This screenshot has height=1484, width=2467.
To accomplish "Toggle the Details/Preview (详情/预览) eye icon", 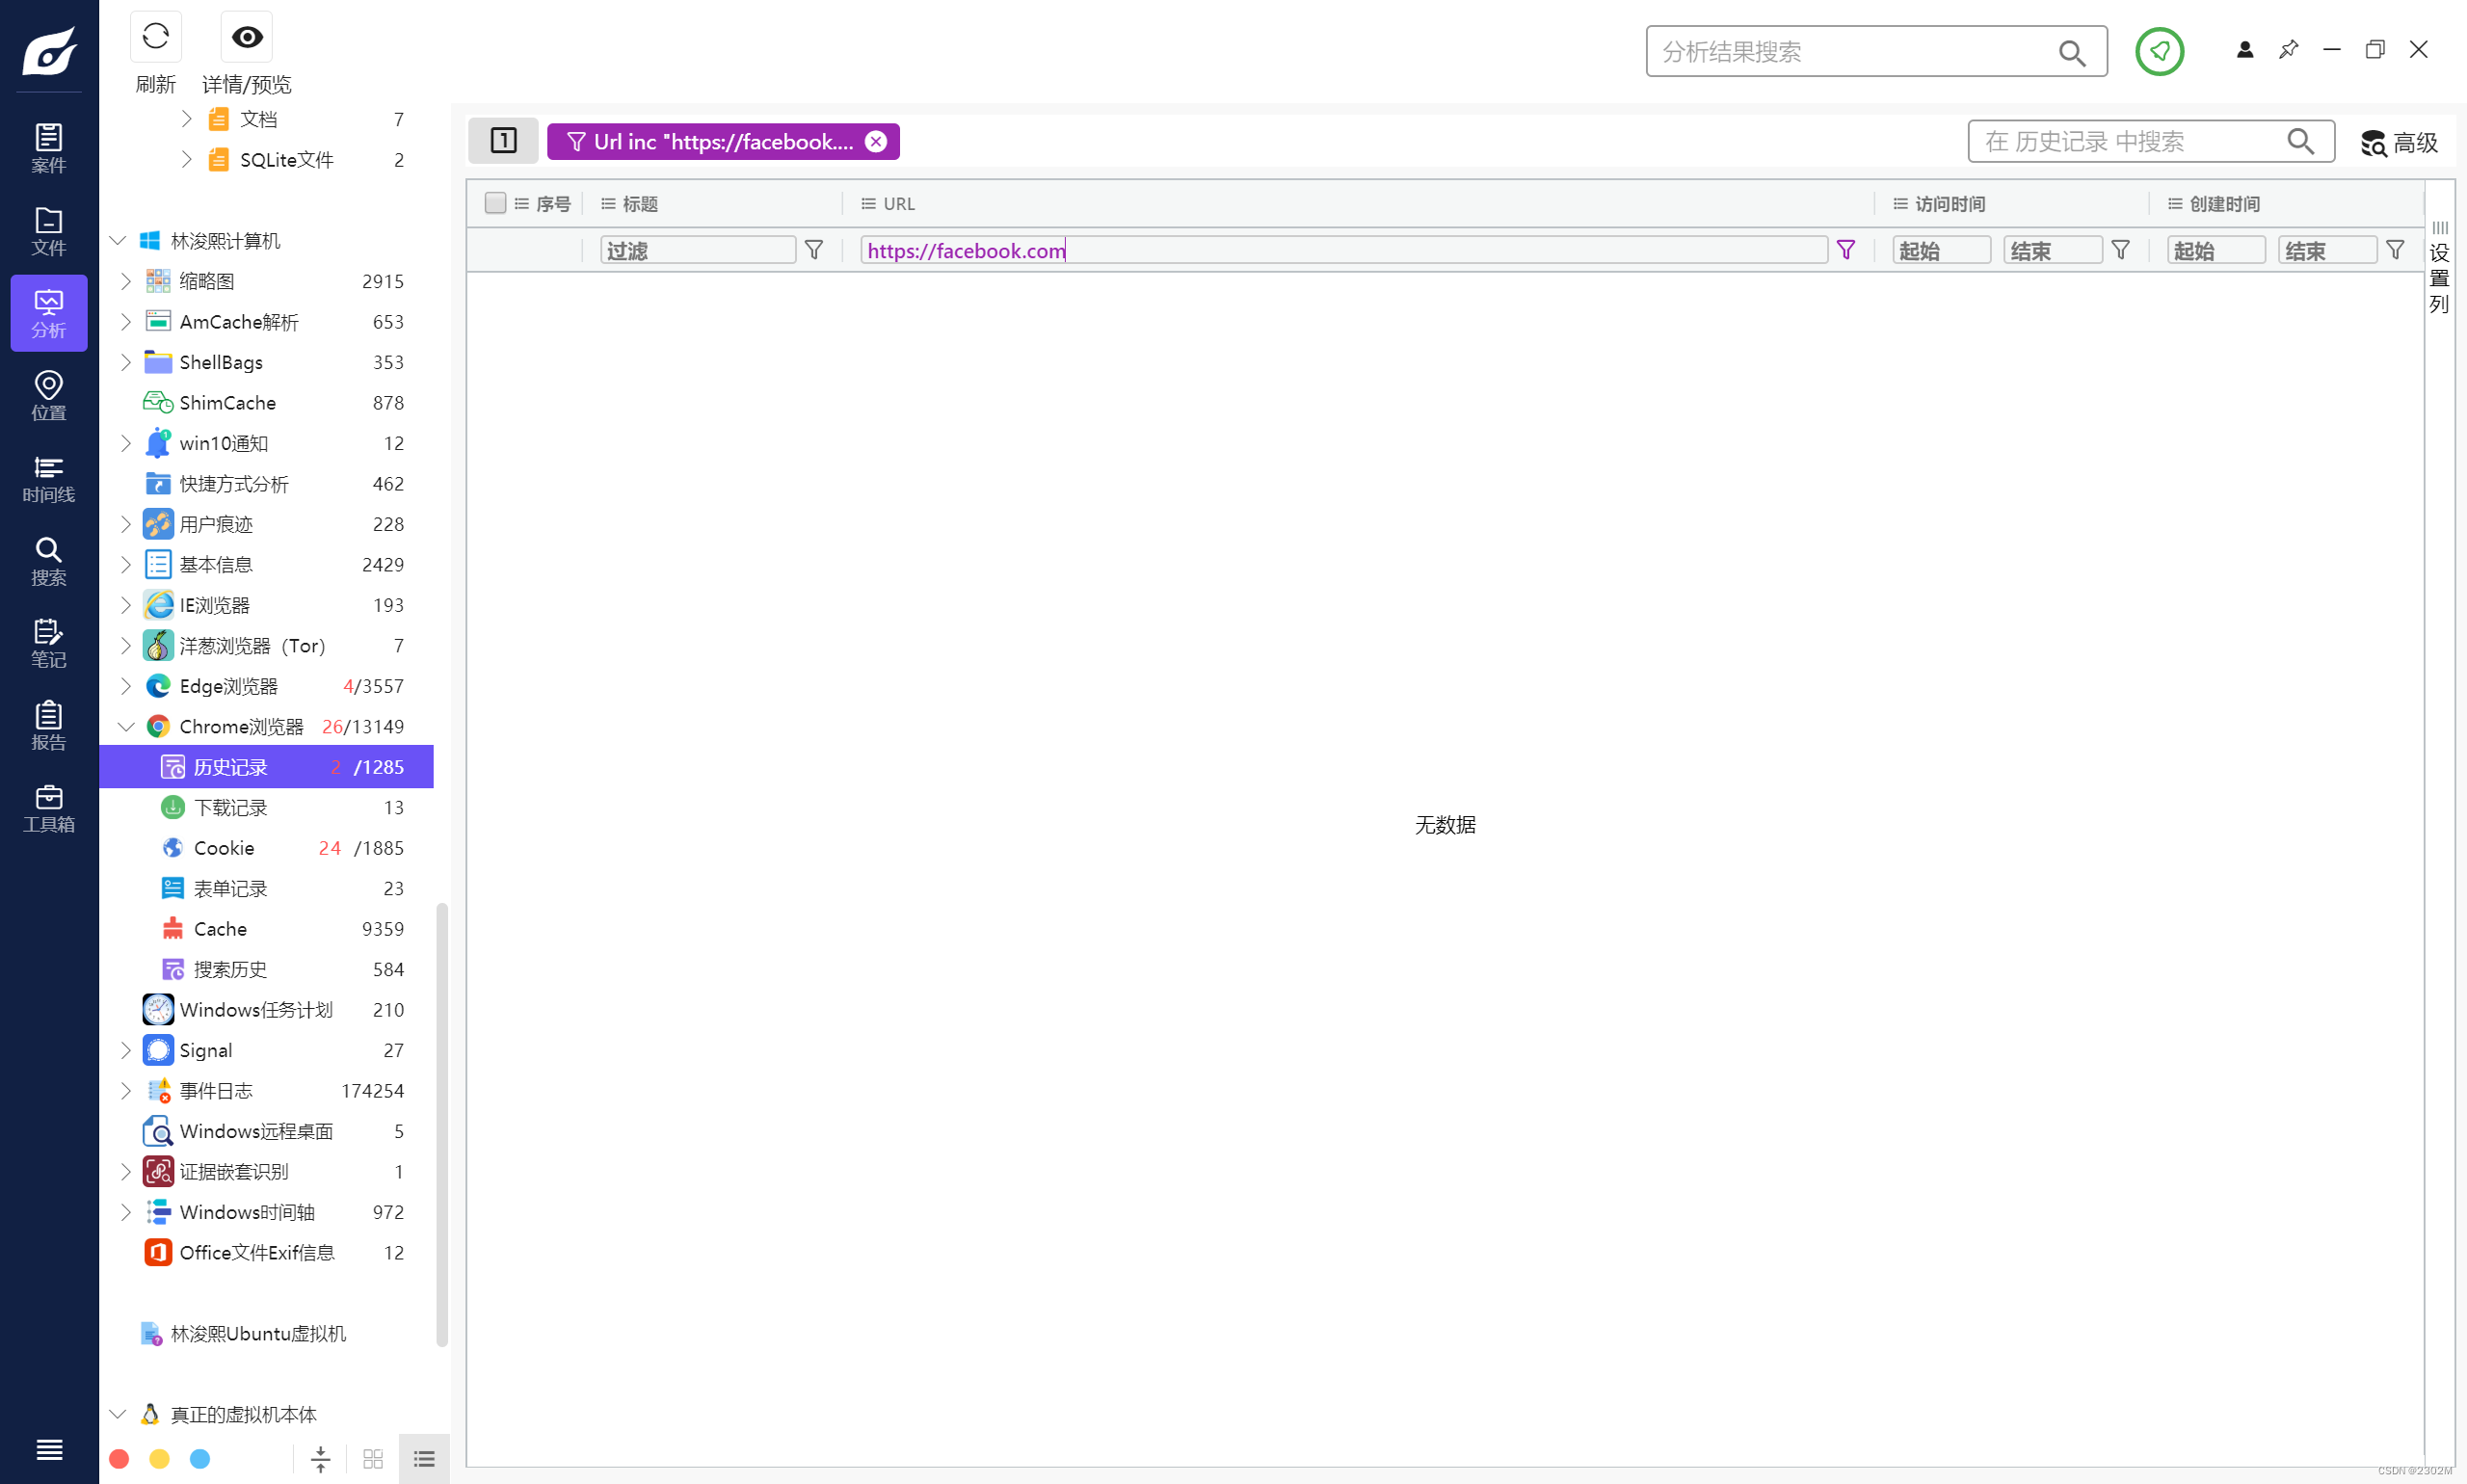I will click(246, 38).
